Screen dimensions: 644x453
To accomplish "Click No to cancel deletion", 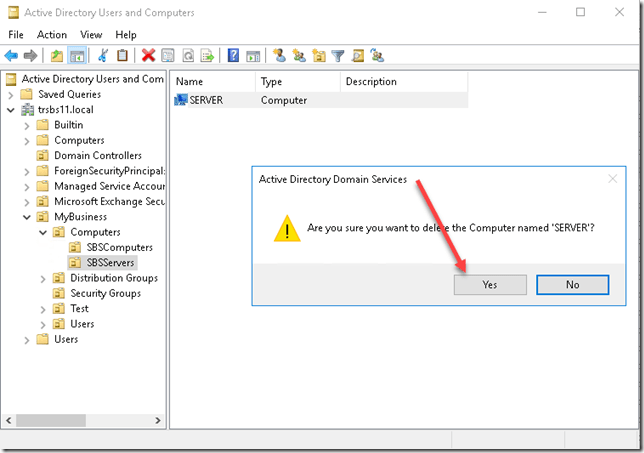I will [572, 284].
